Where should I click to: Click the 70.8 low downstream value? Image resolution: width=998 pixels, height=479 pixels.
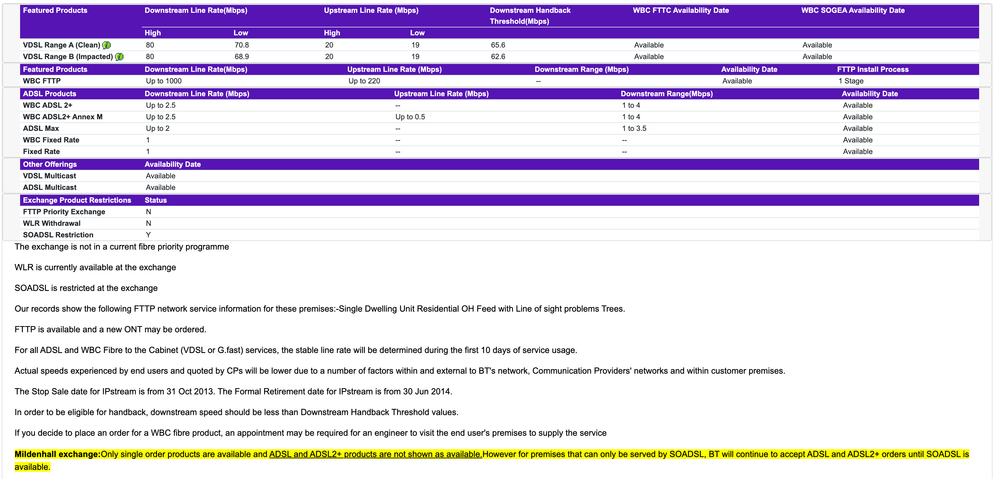[x=241, y=45]
